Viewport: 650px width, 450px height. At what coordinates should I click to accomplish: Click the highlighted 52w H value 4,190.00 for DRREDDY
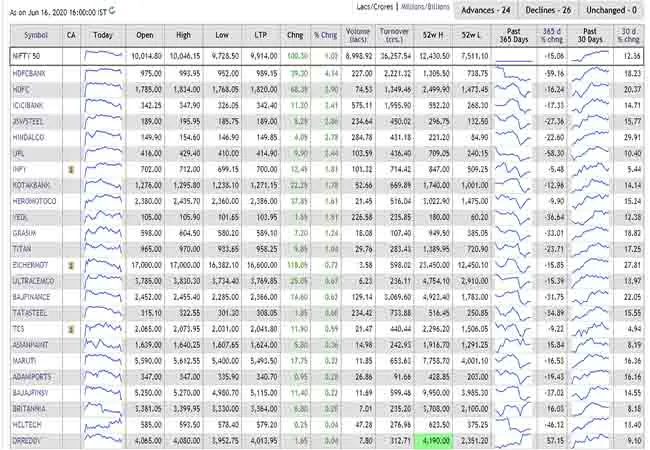tap(433, 441)
